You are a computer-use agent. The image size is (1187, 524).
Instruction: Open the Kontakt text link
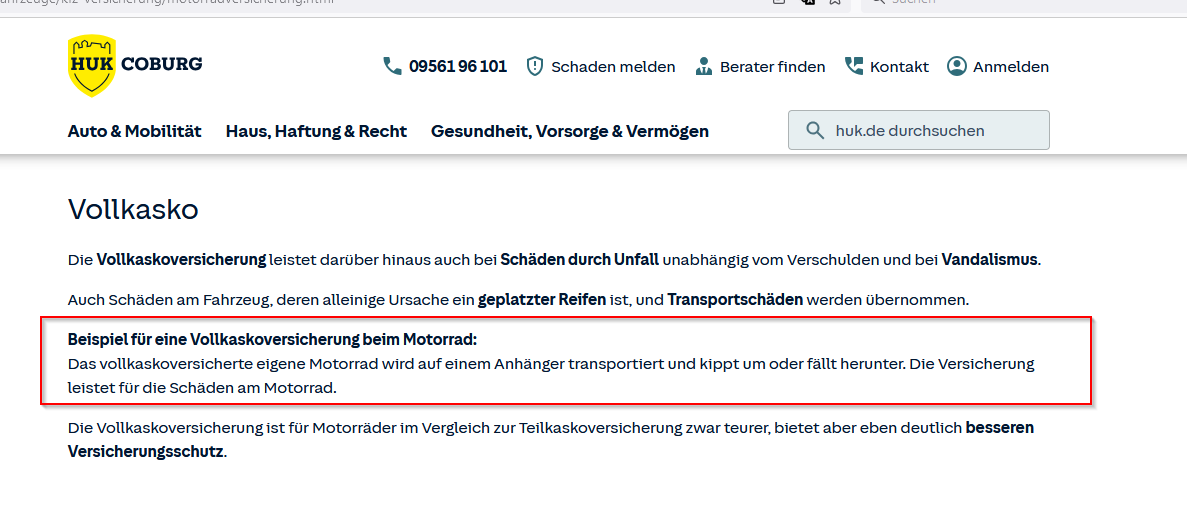tap(899, 67)
